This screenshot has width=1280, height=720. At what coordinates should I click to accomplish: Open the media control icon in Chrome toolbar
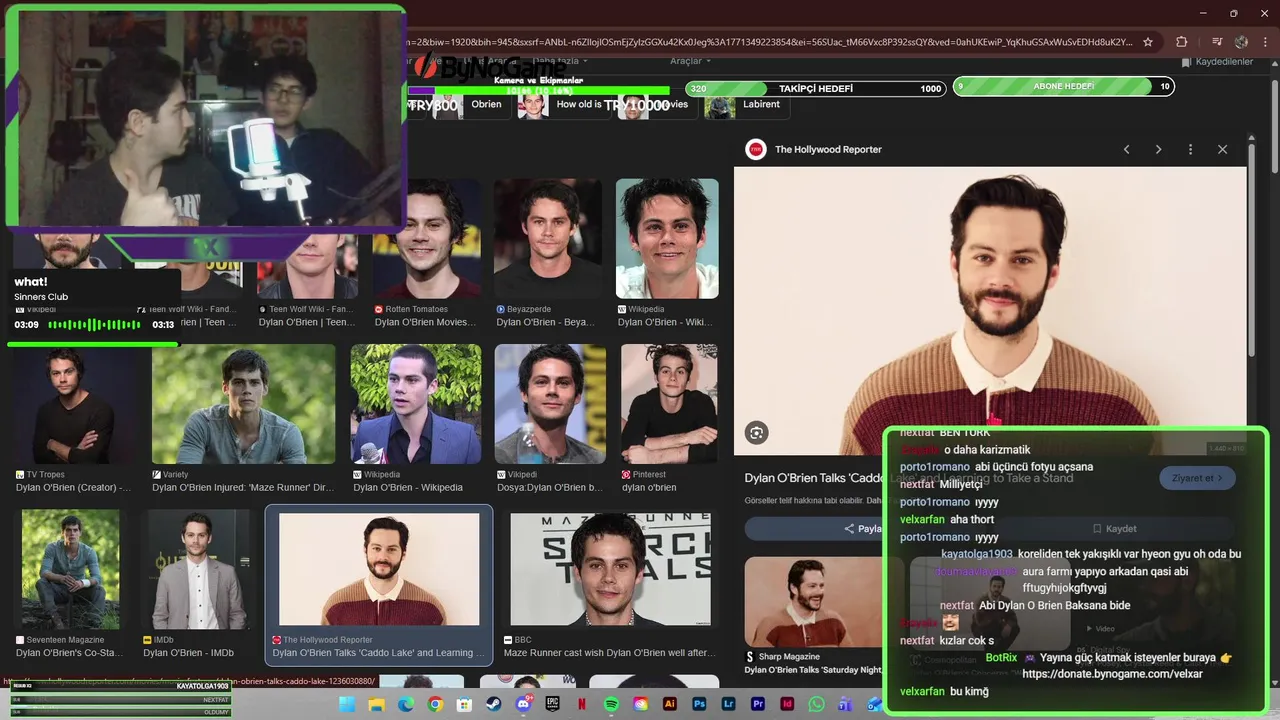1217,42
